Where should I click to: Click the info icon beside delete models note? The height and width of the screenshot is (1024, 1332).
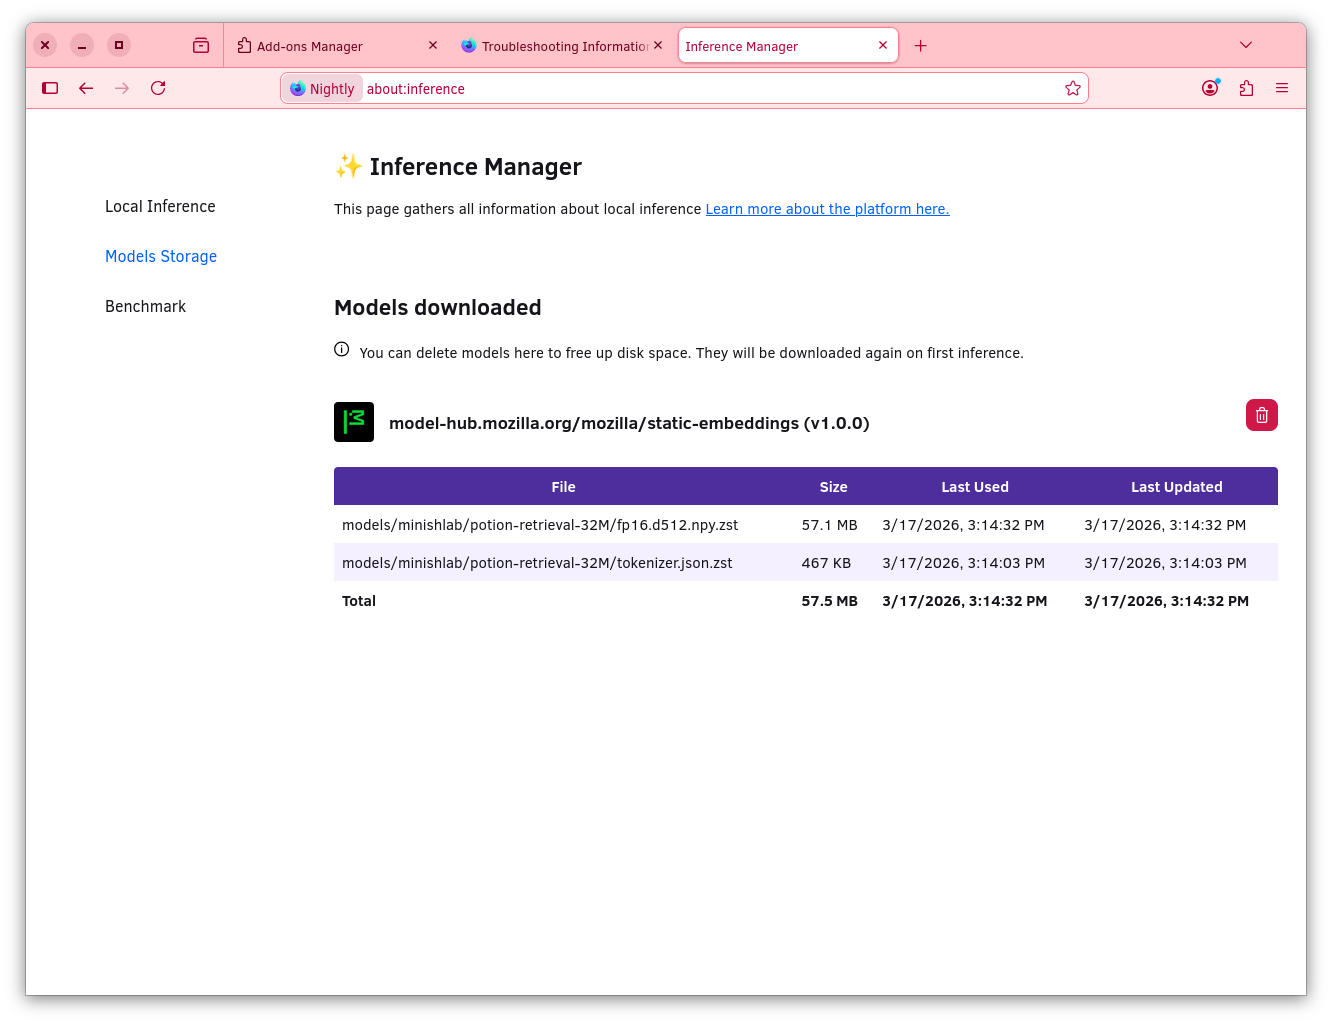coord(342,349)
